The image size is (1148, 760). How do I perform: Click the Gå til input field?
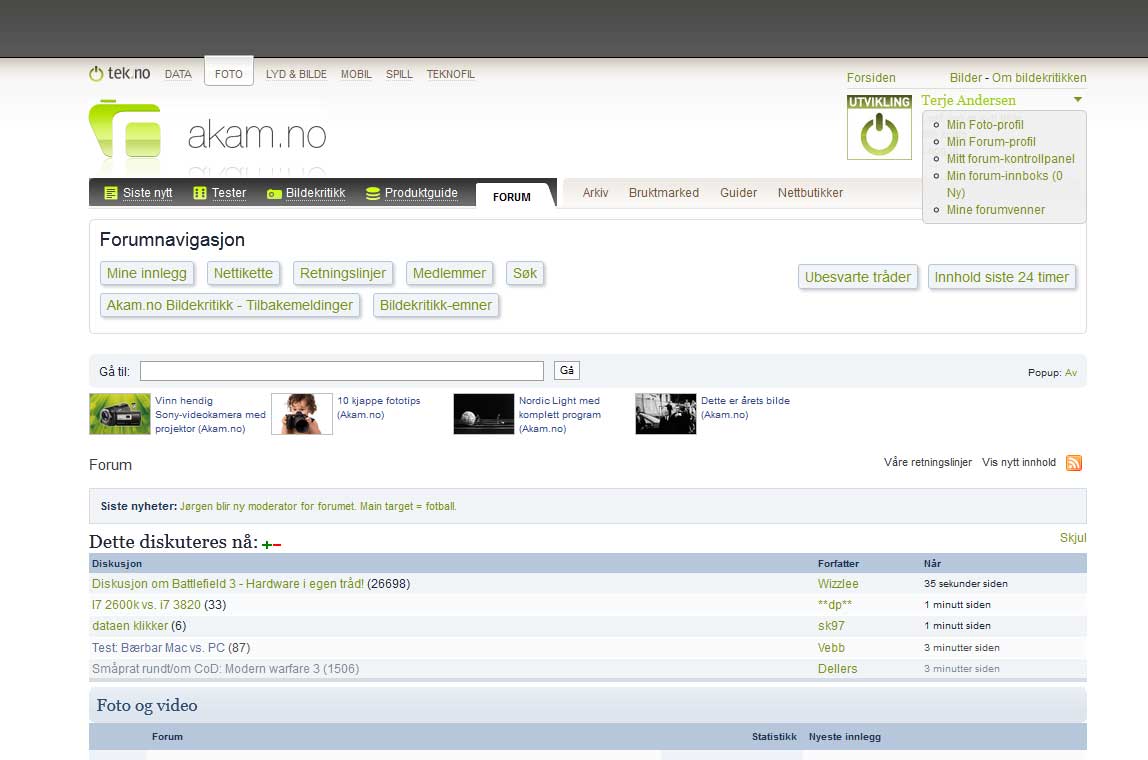point(342,371)
